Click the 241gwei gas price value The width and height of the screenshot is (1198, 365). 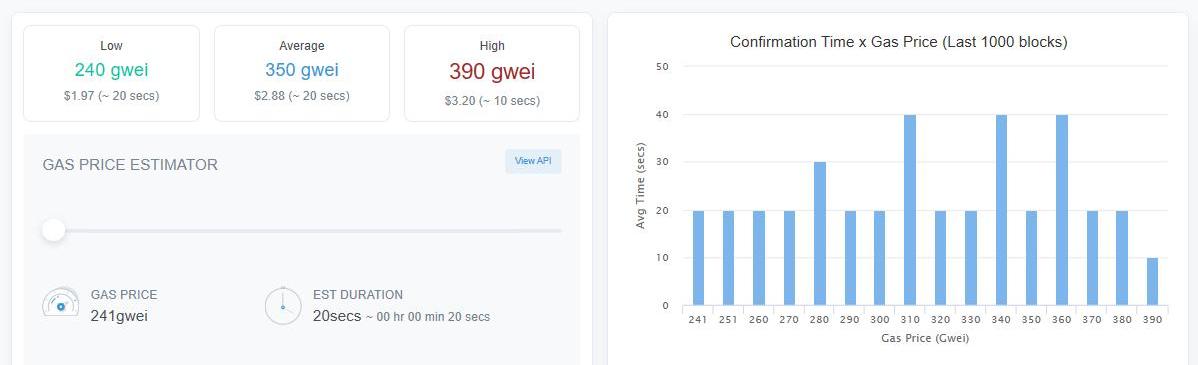tap(119, 315)
